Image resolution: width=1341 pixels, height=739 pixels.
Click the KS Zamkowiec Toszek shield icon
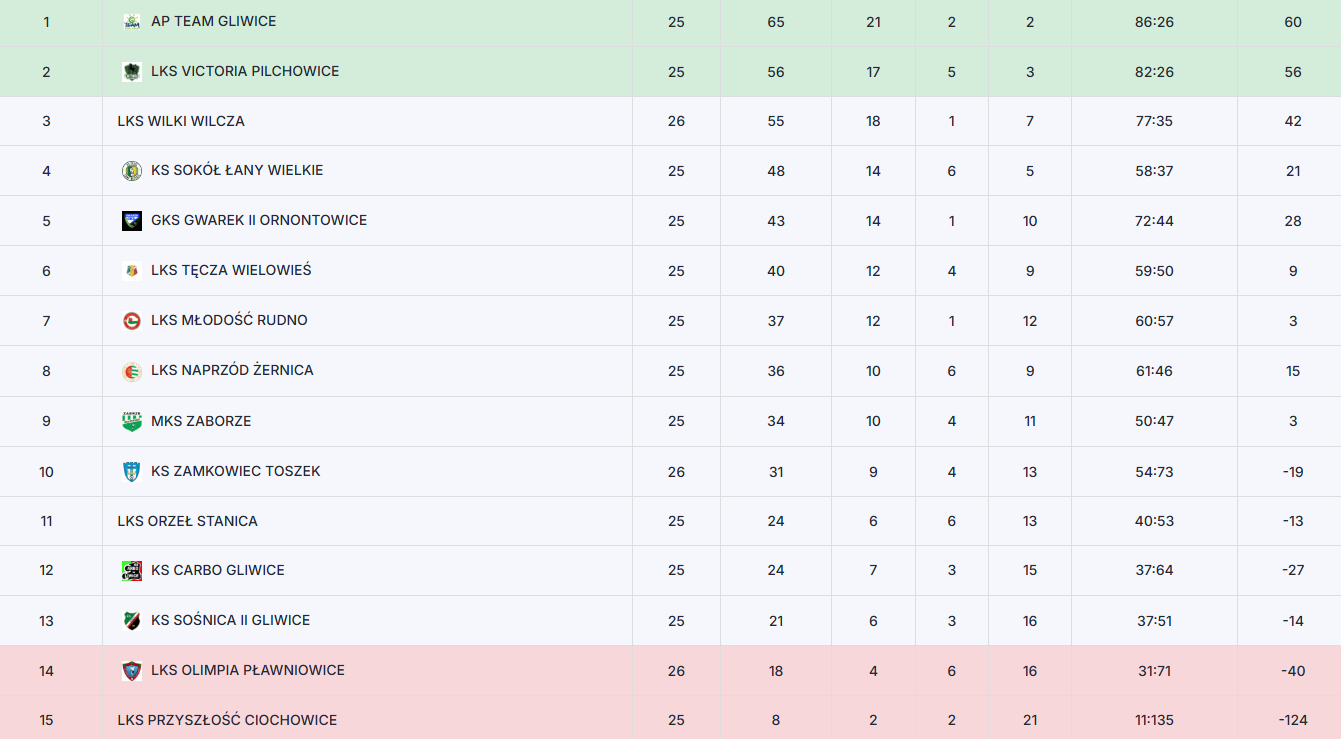(x=131, y=471)
